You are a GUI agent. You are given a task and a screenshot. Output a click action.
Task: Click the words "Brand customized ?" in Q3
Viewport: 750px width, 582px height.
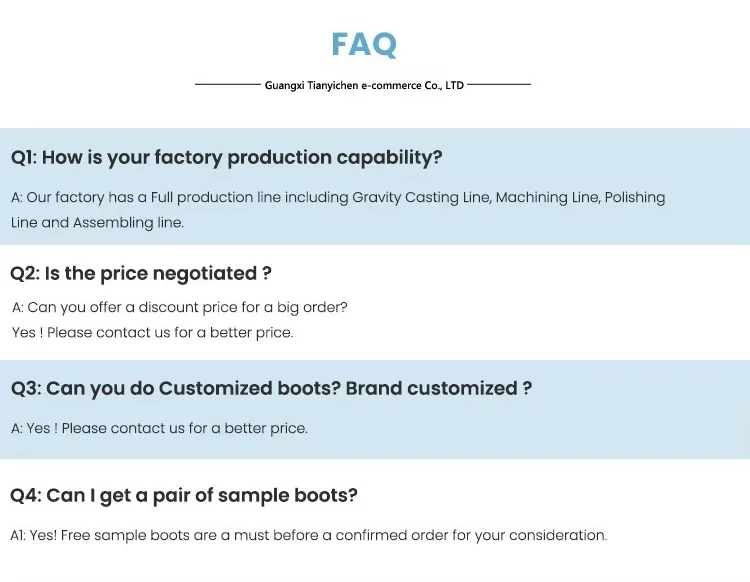coord(439,388)
